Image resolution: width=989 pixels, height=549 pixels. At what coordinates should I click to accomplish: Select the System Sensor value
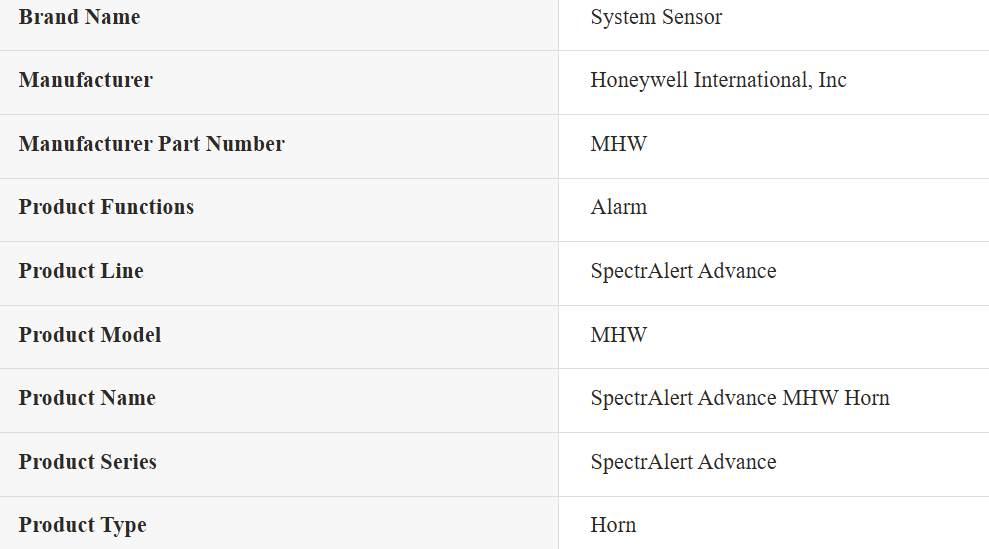656,18
